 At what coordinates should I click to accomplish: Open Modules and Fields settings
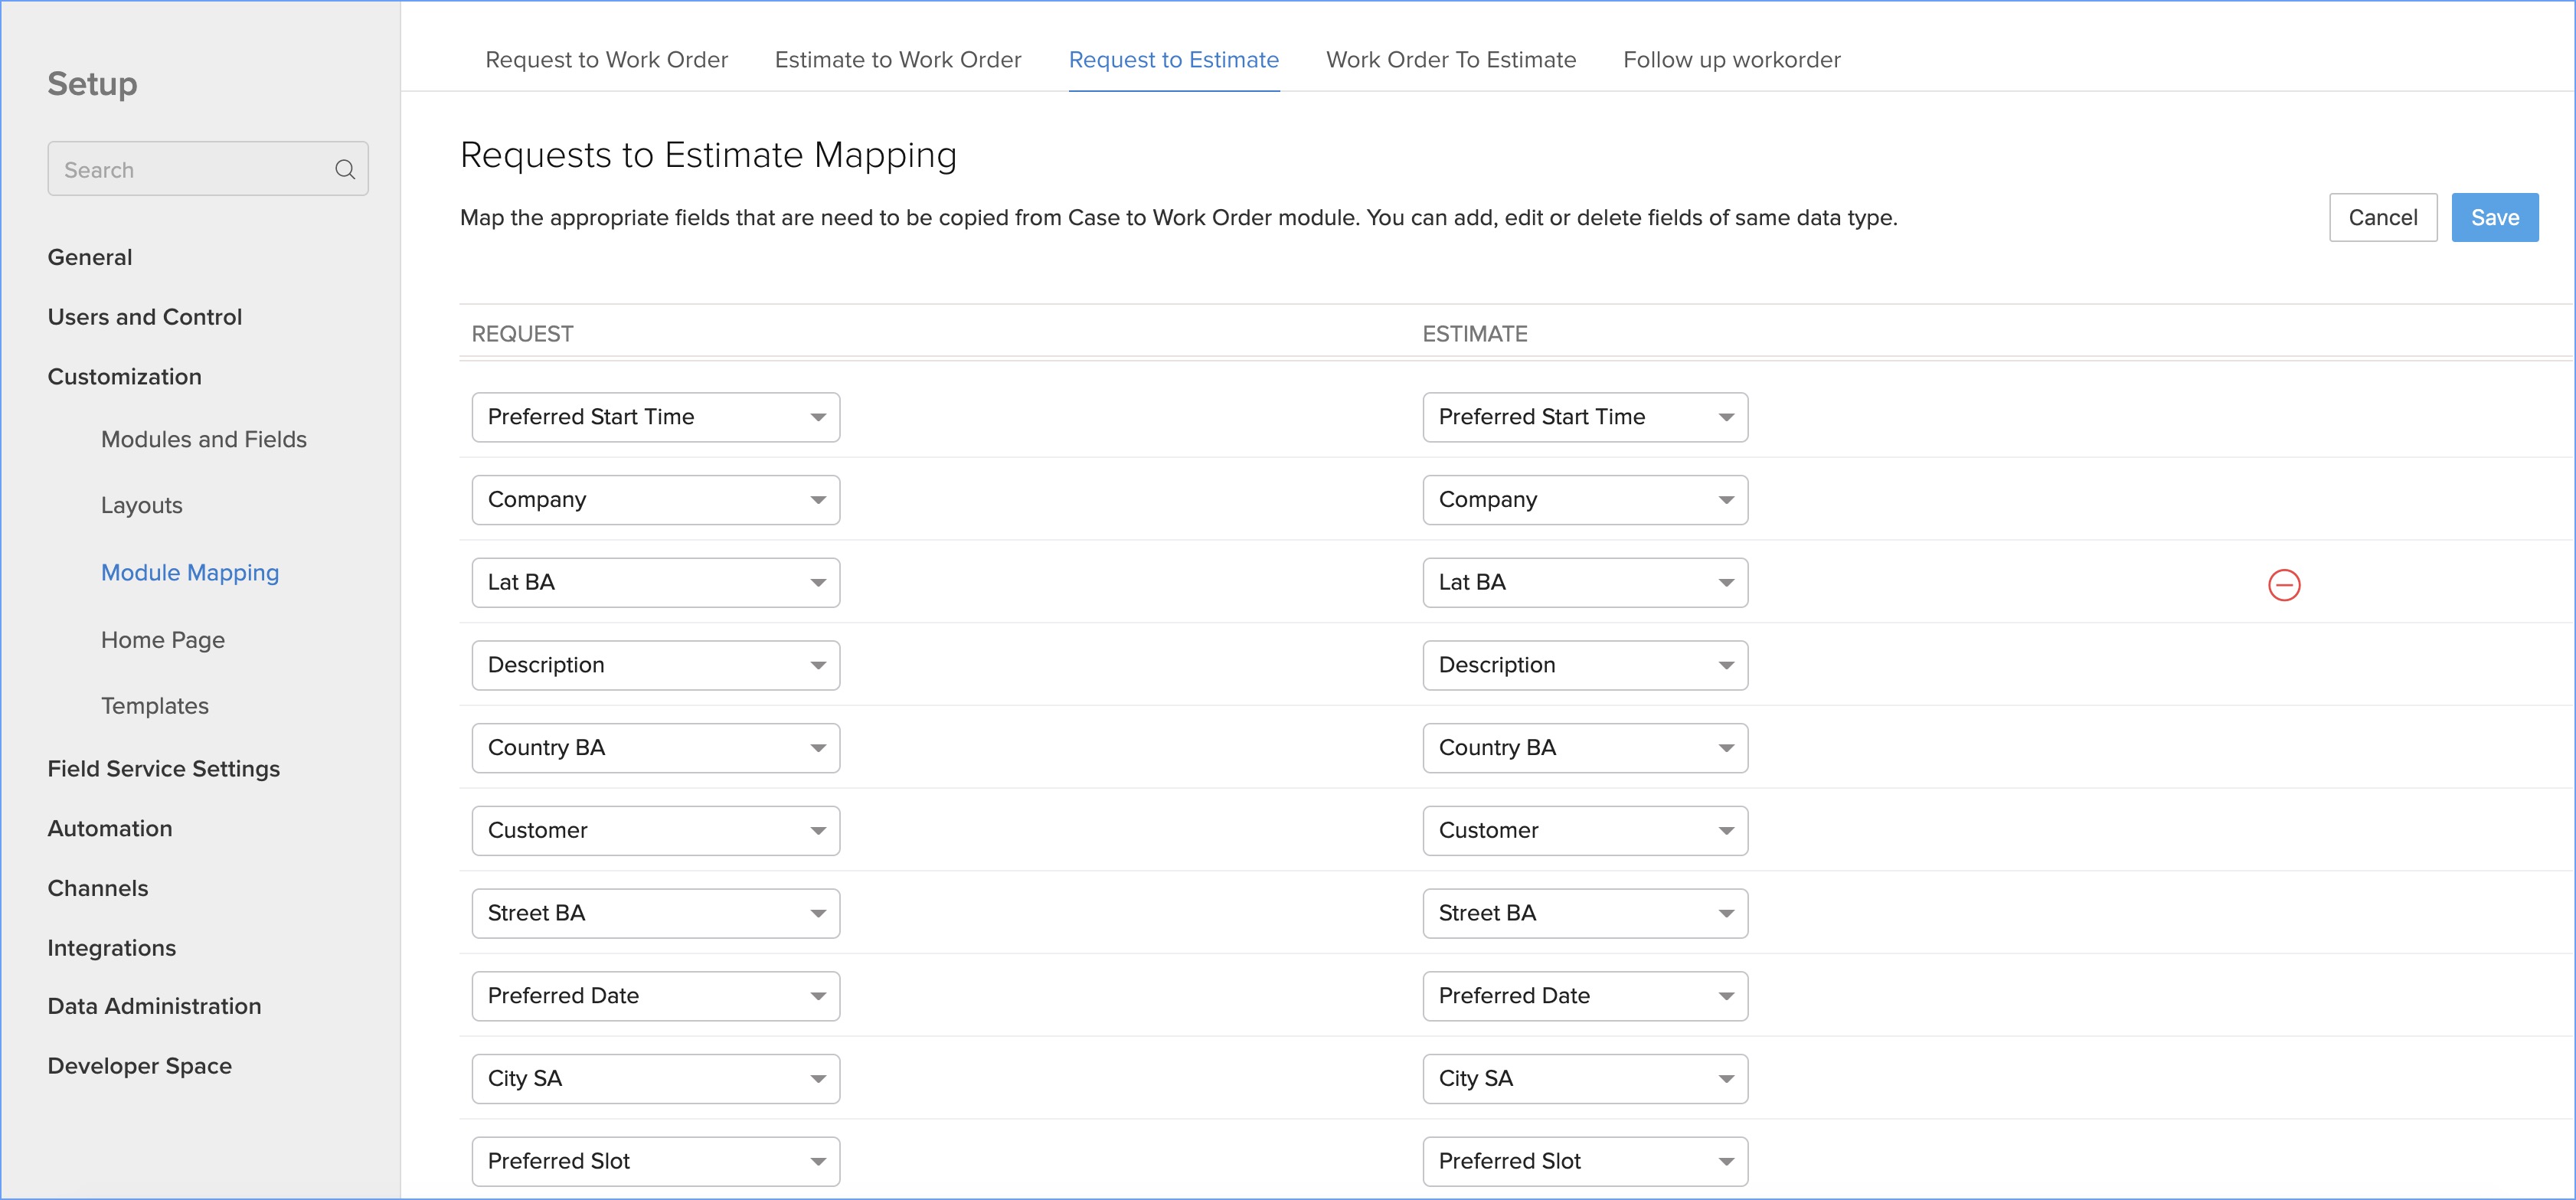click(x=204, y=440)
